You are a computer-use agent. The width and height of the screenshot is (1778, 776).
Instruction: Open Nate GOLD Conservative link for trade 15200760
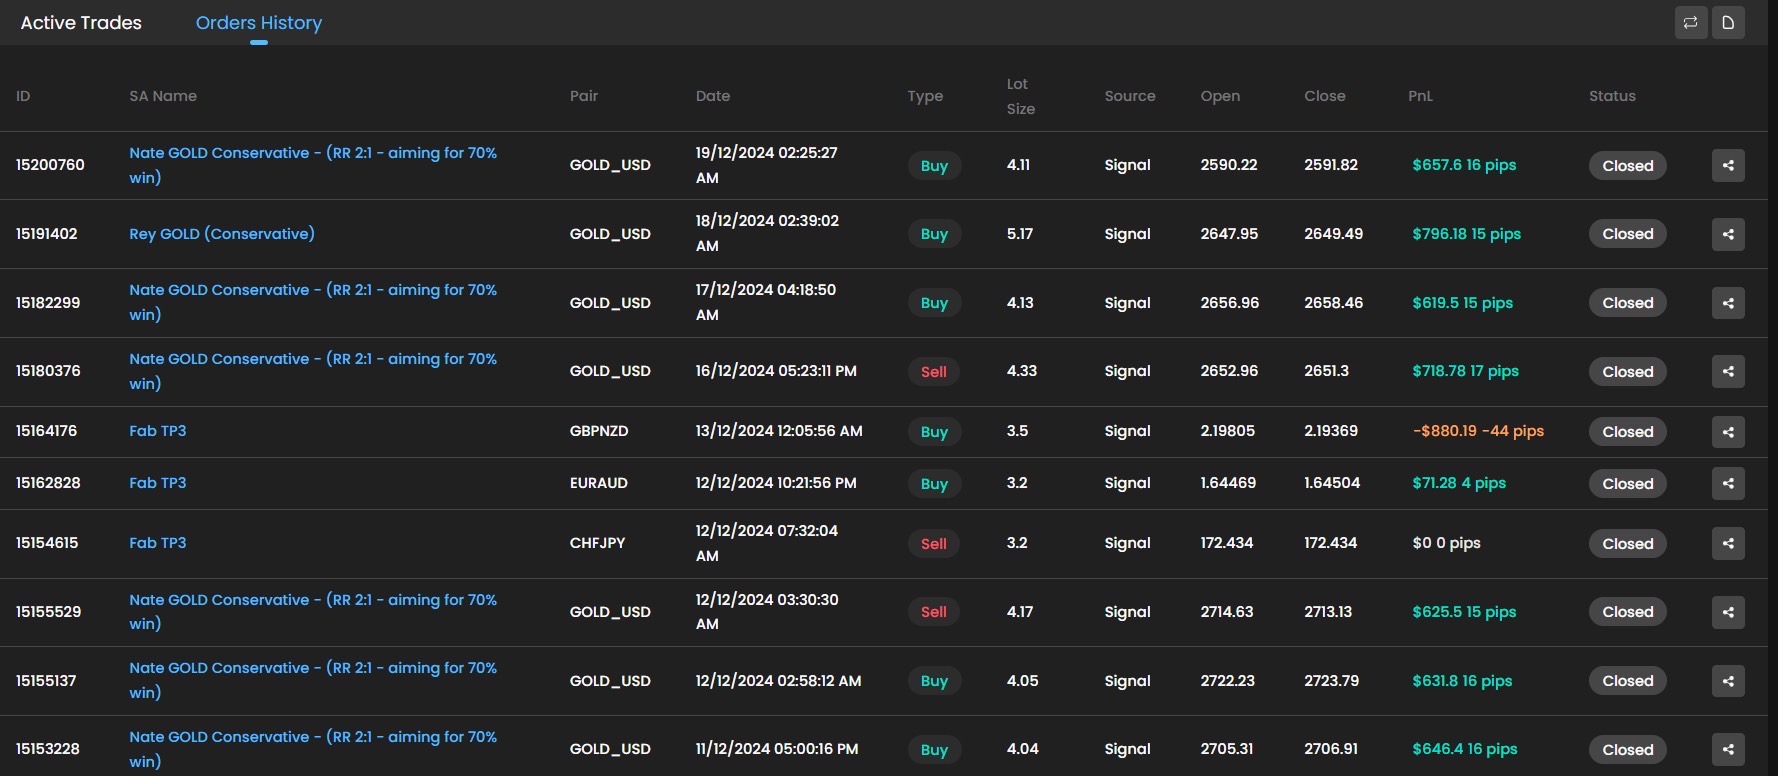[312, 153]
